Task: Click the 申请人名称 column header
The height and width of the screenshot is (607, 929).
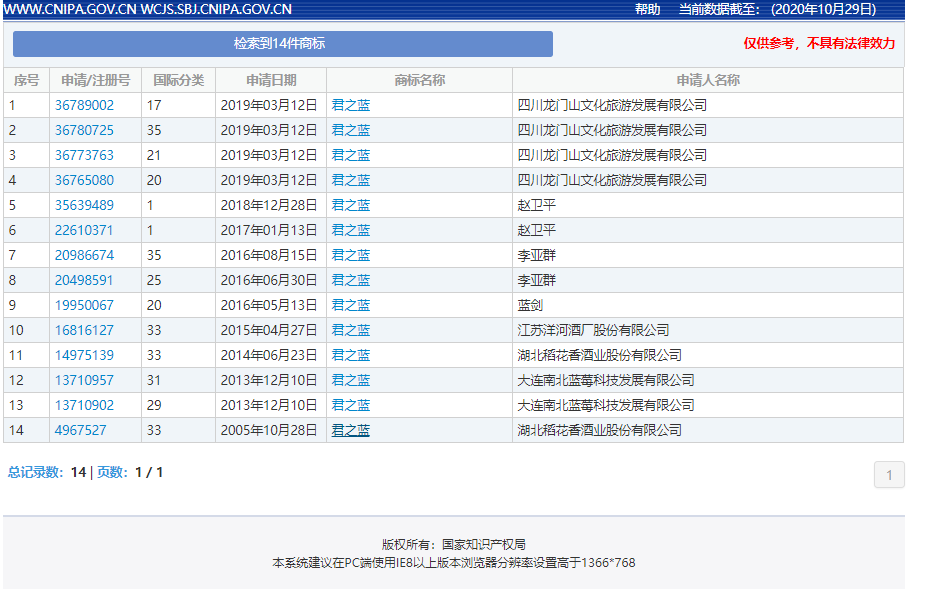Action: click(x=707, y=80)
